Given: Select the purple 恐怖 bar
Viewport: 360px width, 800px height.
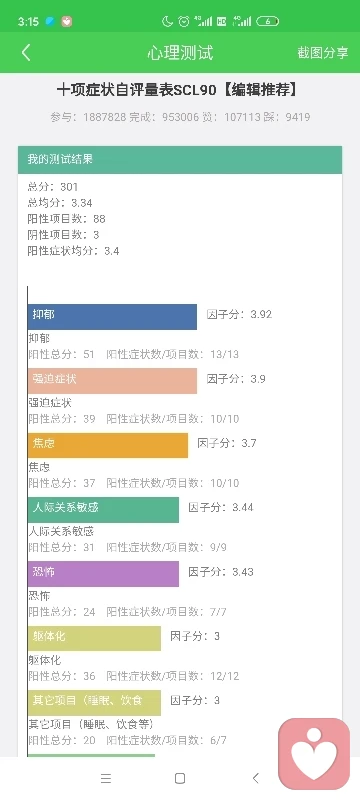Looking at the screenshot, I should 104,574.
